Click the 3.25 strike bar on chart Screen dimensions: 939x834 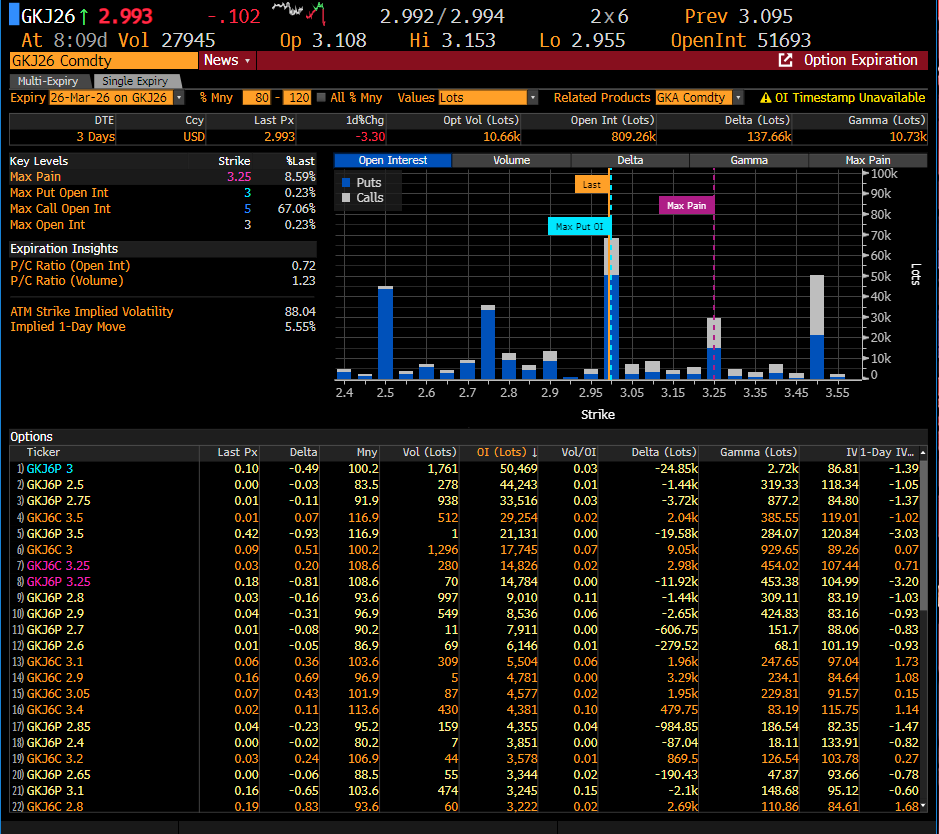[x=714, y=348]
